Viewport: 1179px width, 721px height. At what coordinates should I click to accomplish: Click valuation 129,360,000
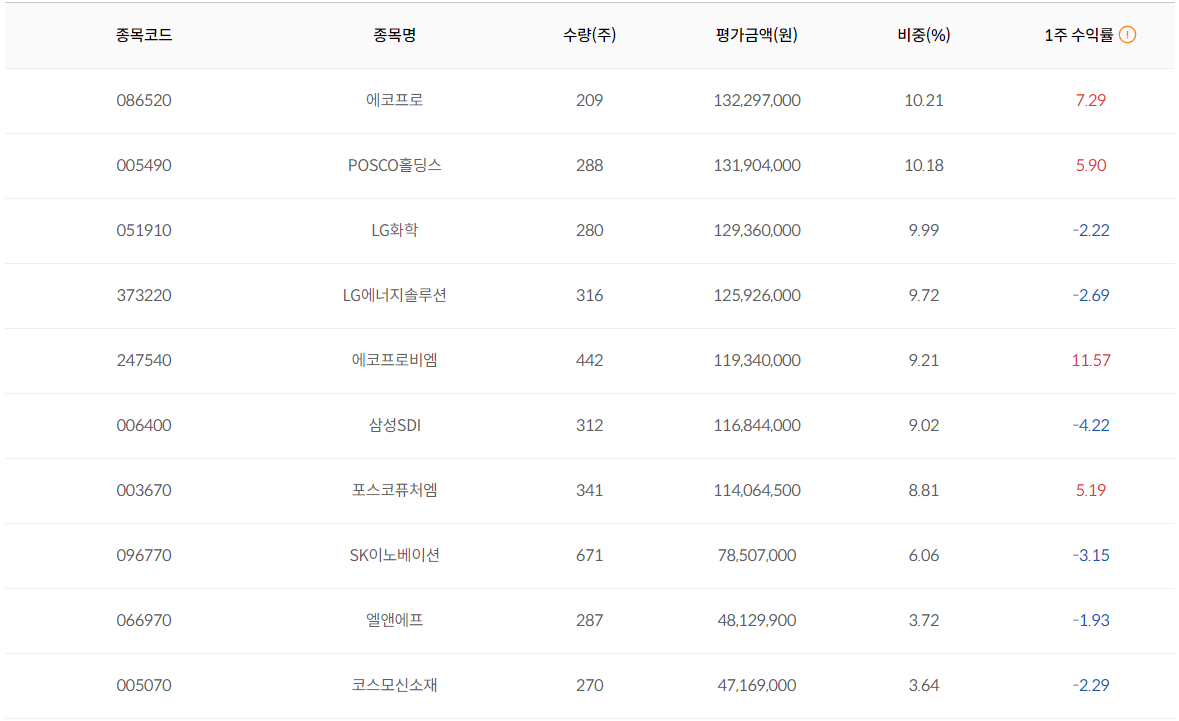(756, 230)
